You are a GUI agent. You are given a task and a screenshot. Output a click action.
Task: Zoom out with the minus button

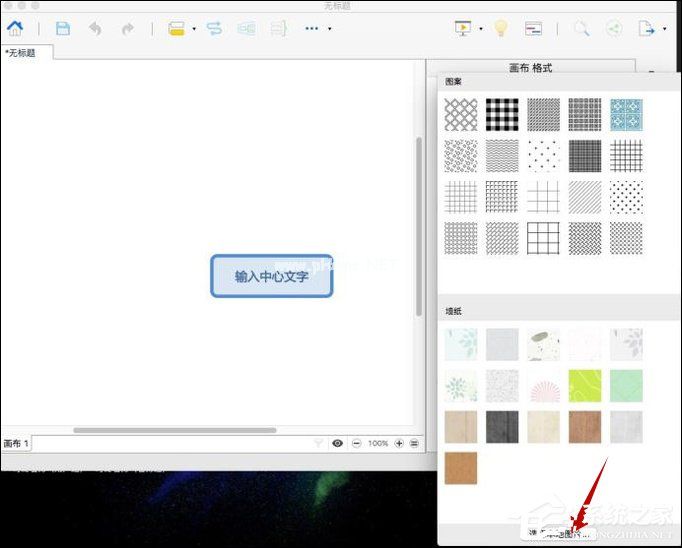click(x=356, y=443)
